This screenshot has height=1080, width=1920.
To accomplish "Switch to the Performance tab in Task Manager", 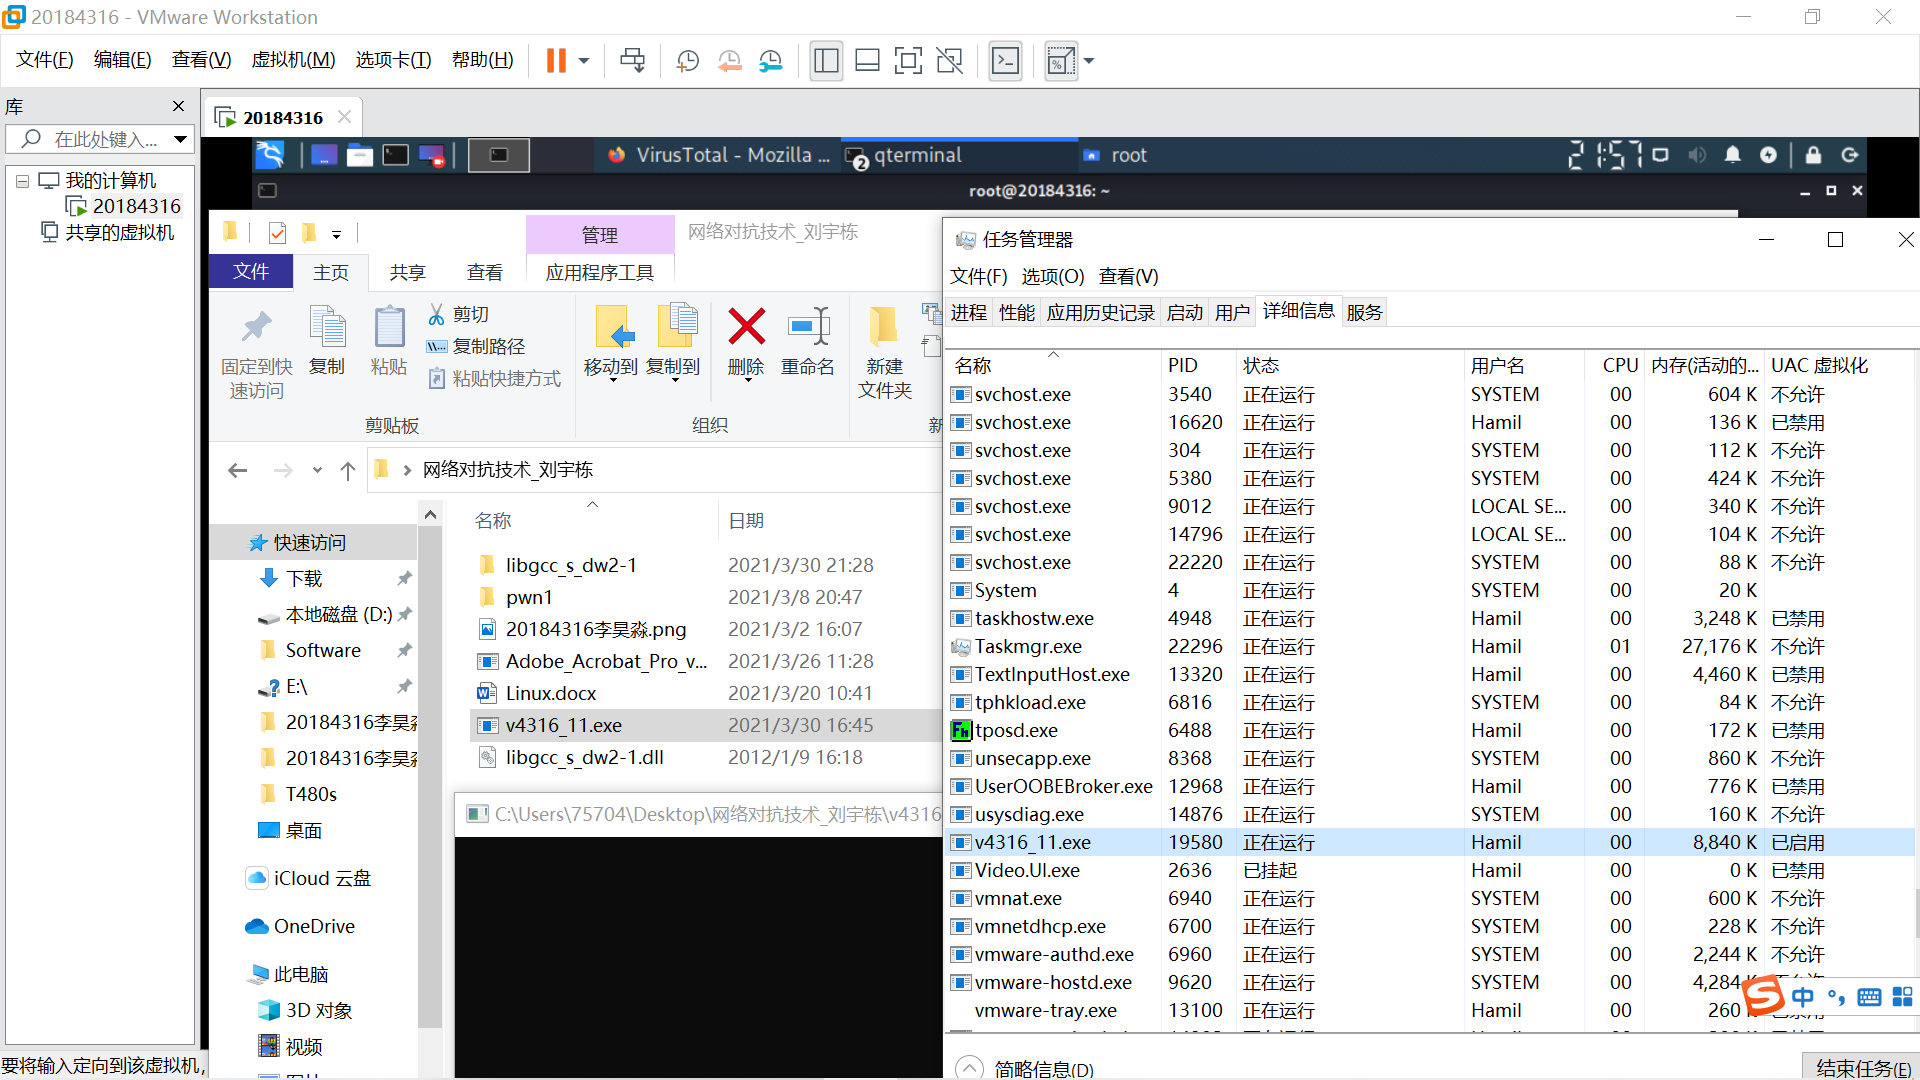I will (1016, 313).
